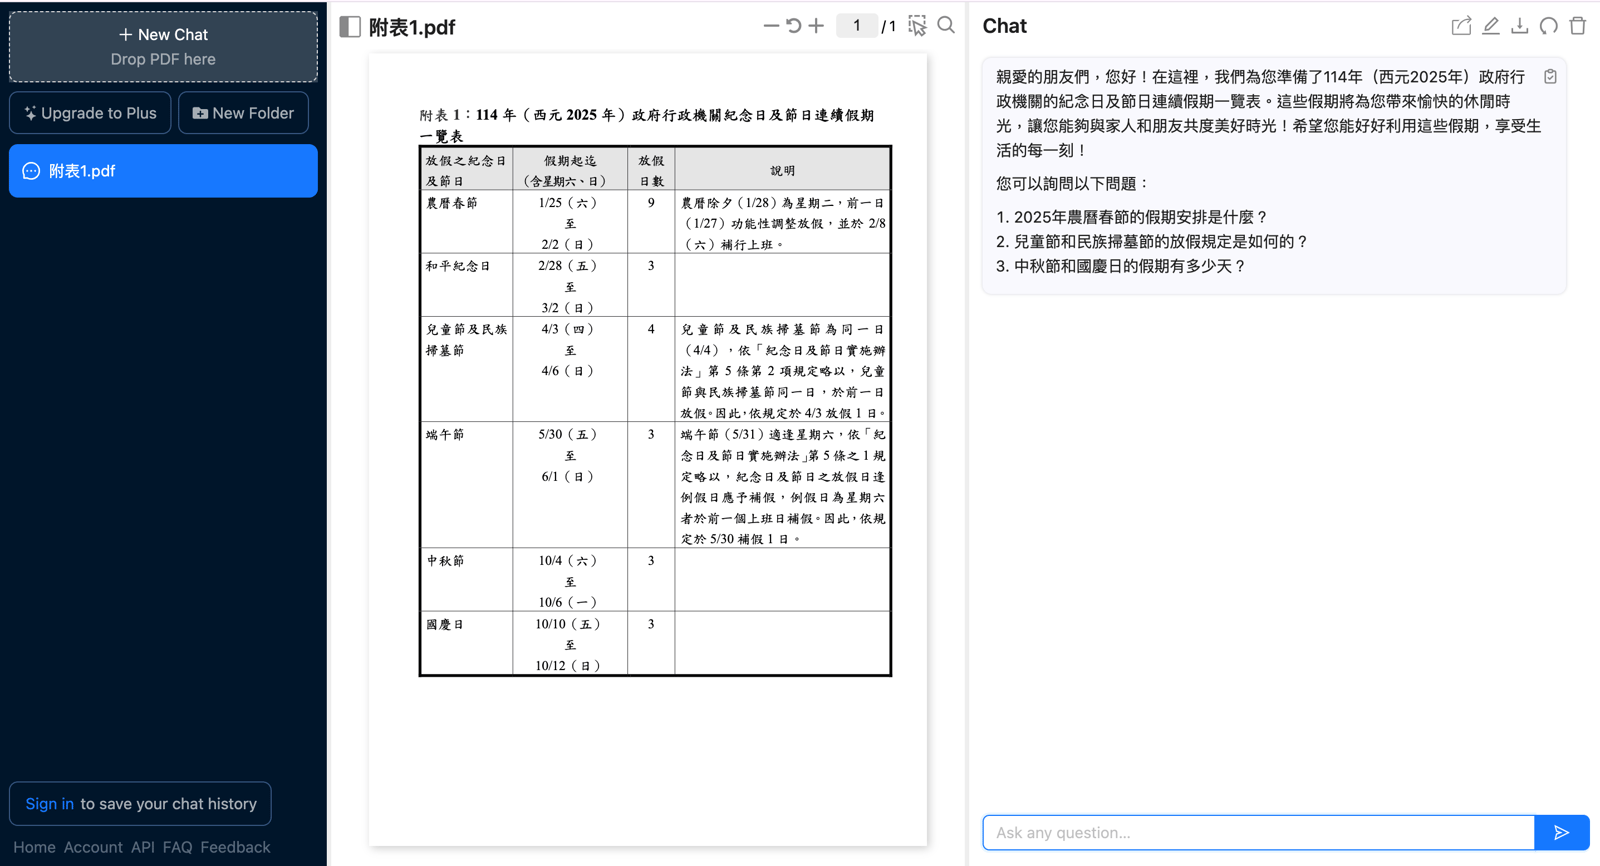The width and height of the screenshot is (1600, 866).
Task: Open the 附表1.pdf chat in sidebar
Action: 163,171
